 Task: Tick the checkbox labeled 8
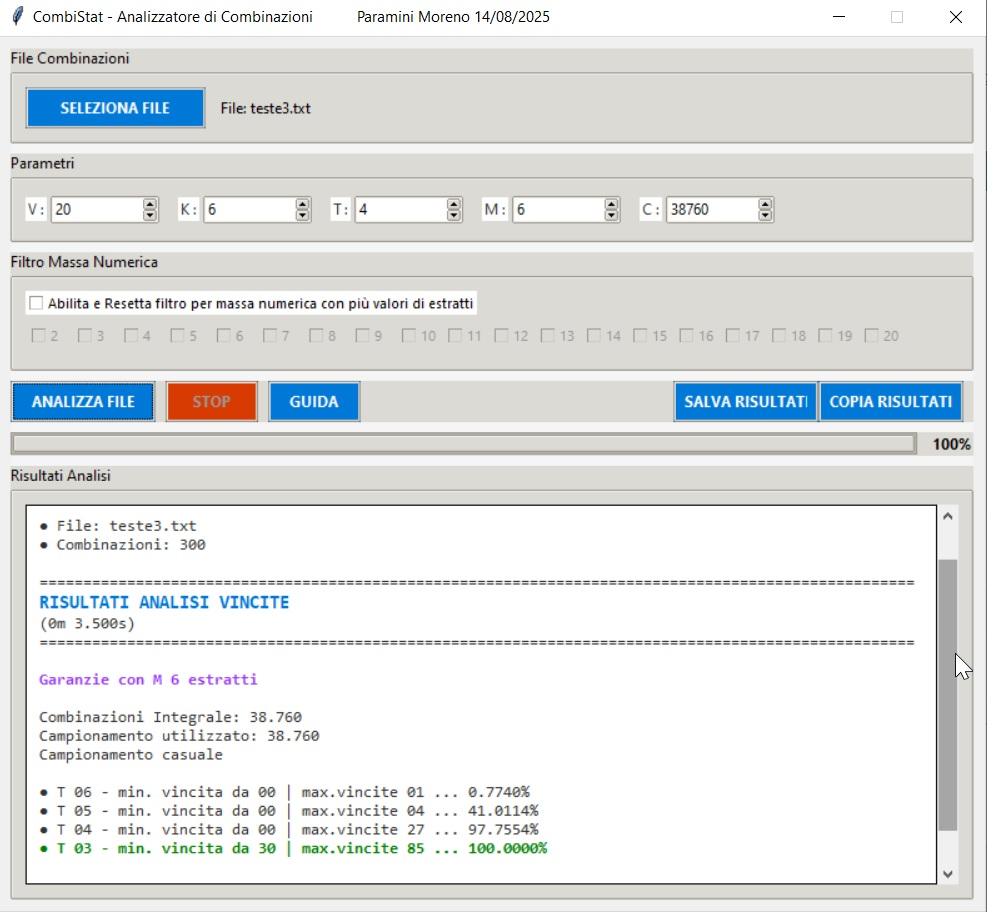pos(315,337)
